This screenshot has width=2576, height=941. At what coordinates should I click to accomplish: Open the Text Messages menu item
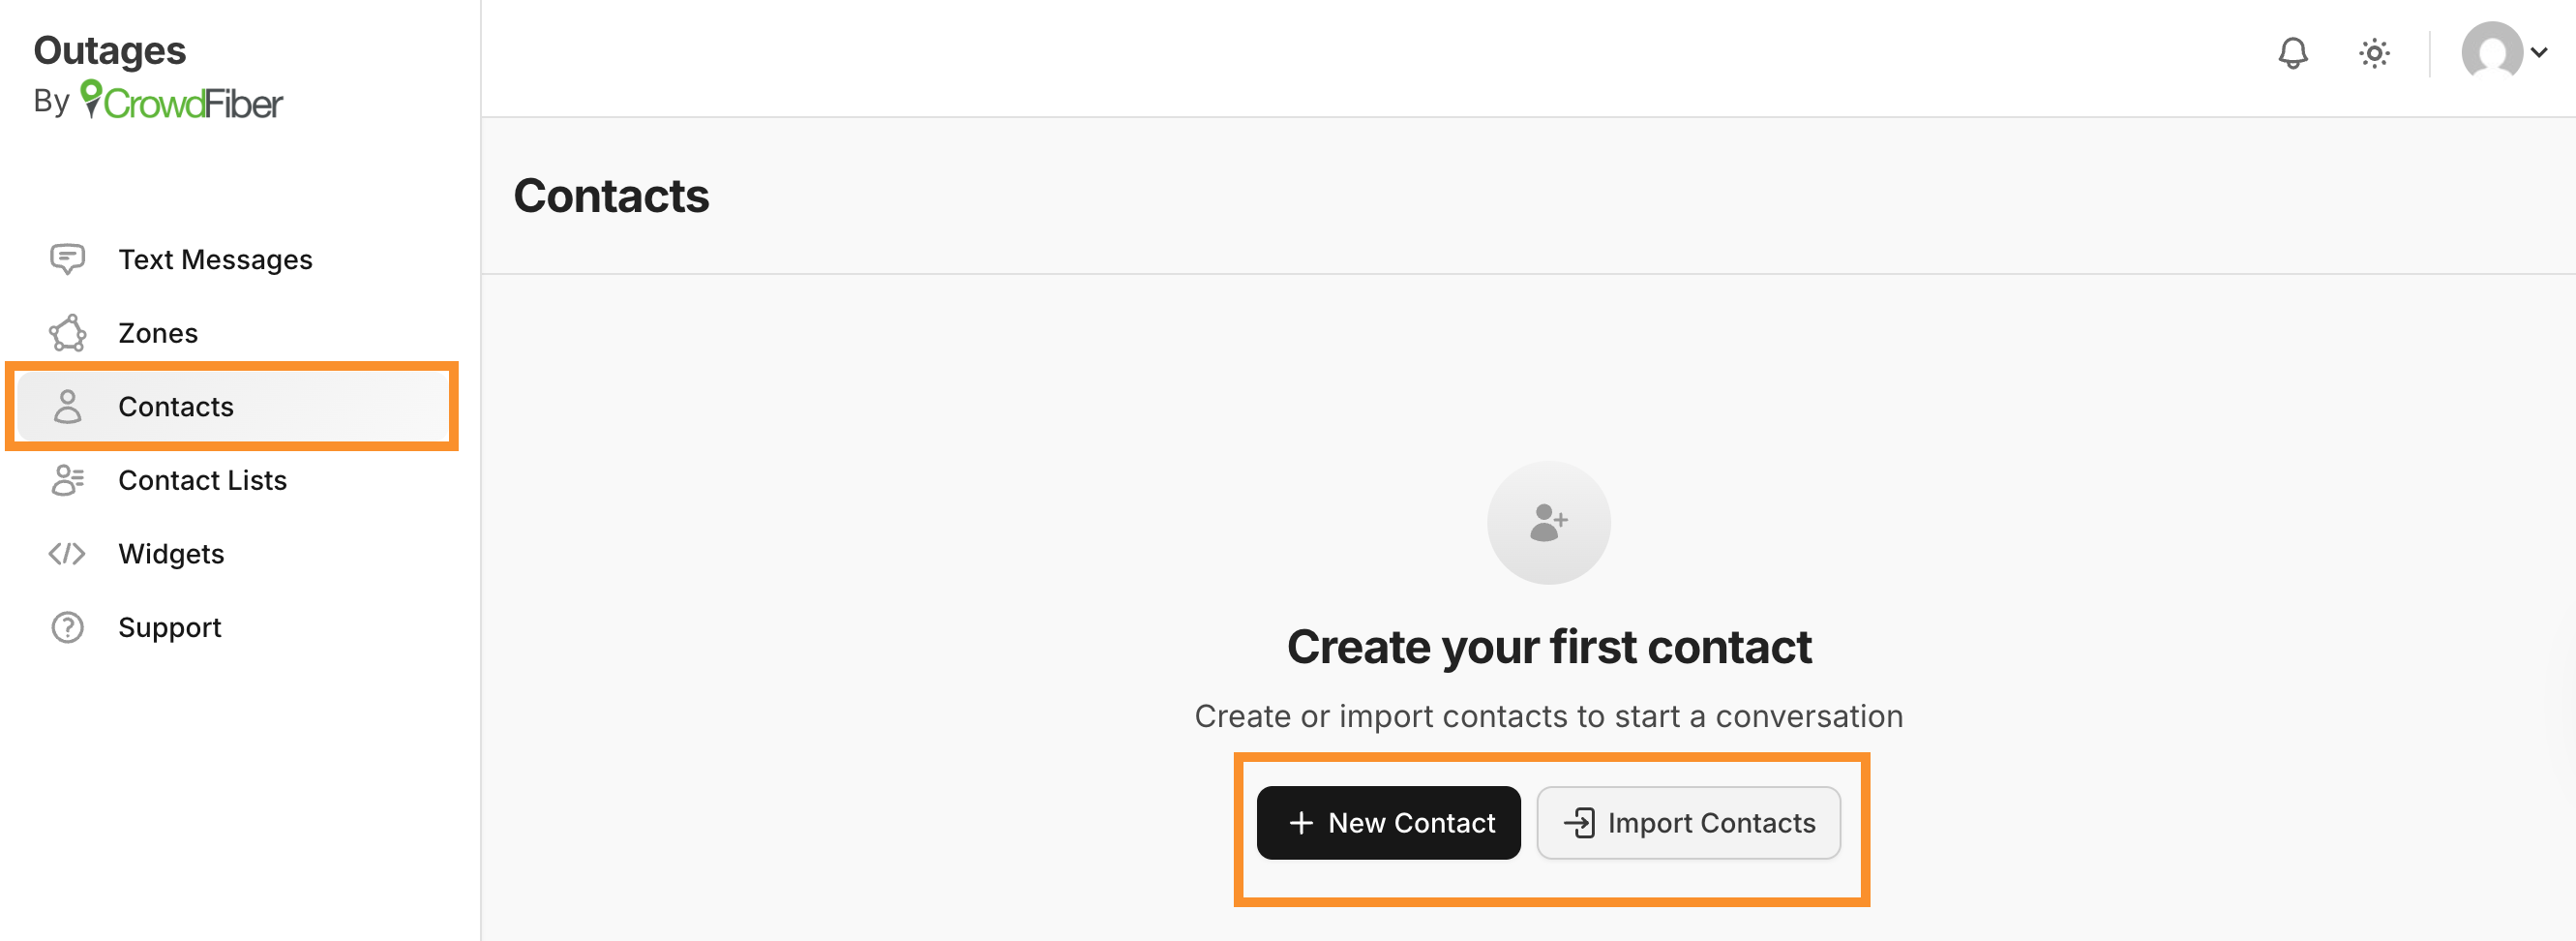(216, 259)
